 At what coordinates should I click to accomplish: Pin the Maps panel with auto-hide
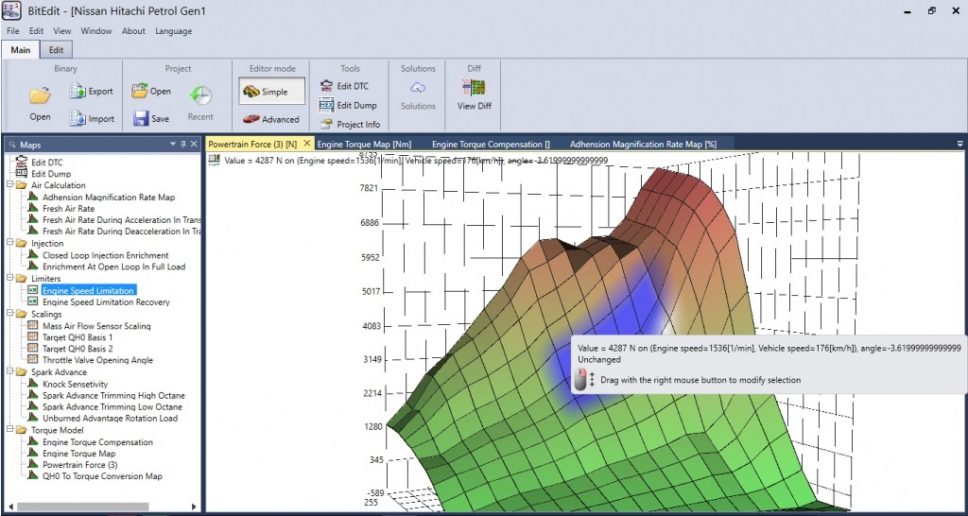(x=183, y=145)
